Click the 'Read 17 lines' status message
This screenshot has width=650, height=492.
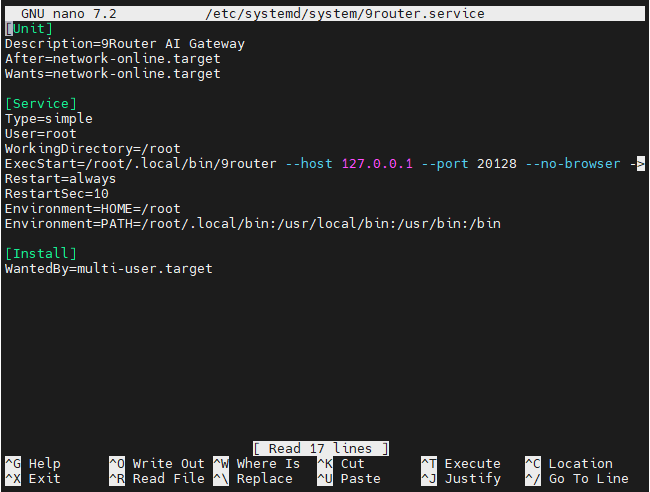[321, 448]
